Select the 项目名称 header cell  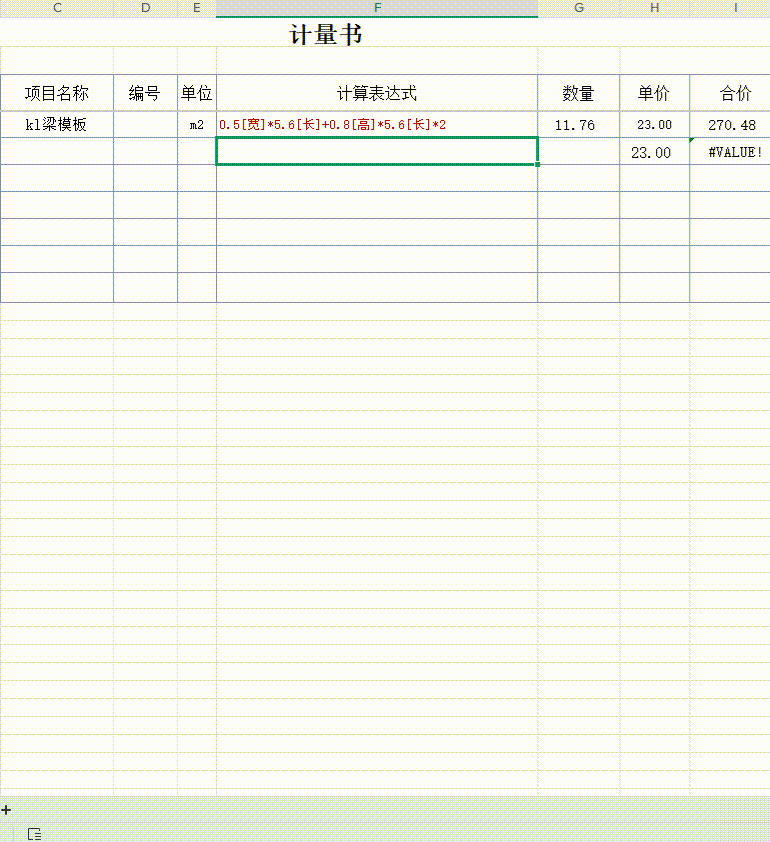57,94
